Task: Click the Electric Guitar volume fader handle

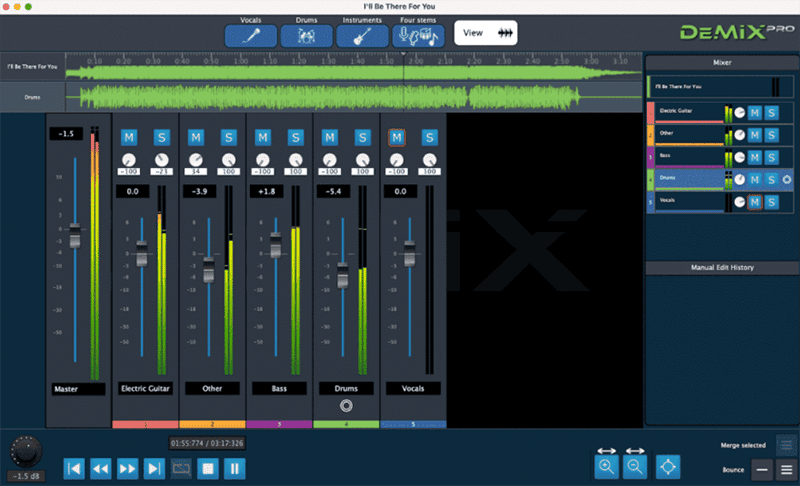Action: [142, 253]
